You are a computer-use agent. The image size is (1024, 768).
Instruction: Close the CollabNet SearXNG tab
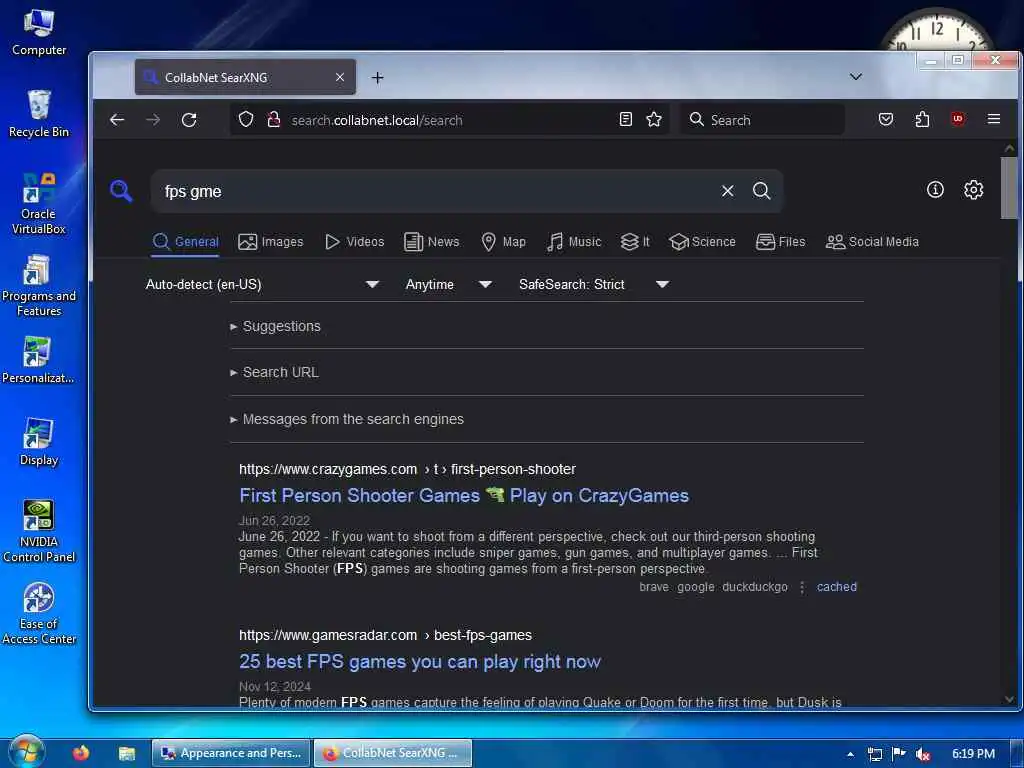[340, 77]
